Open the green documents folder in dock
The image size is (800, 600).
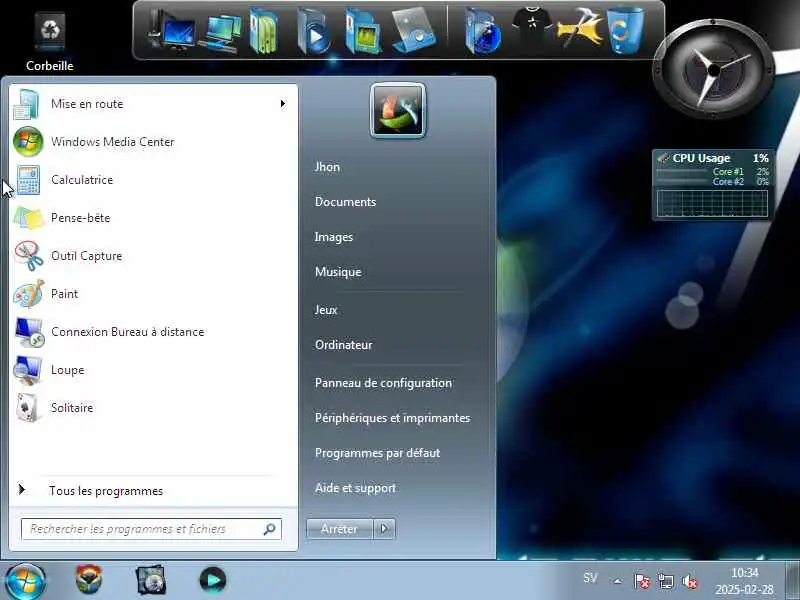[x=264, y=31]
